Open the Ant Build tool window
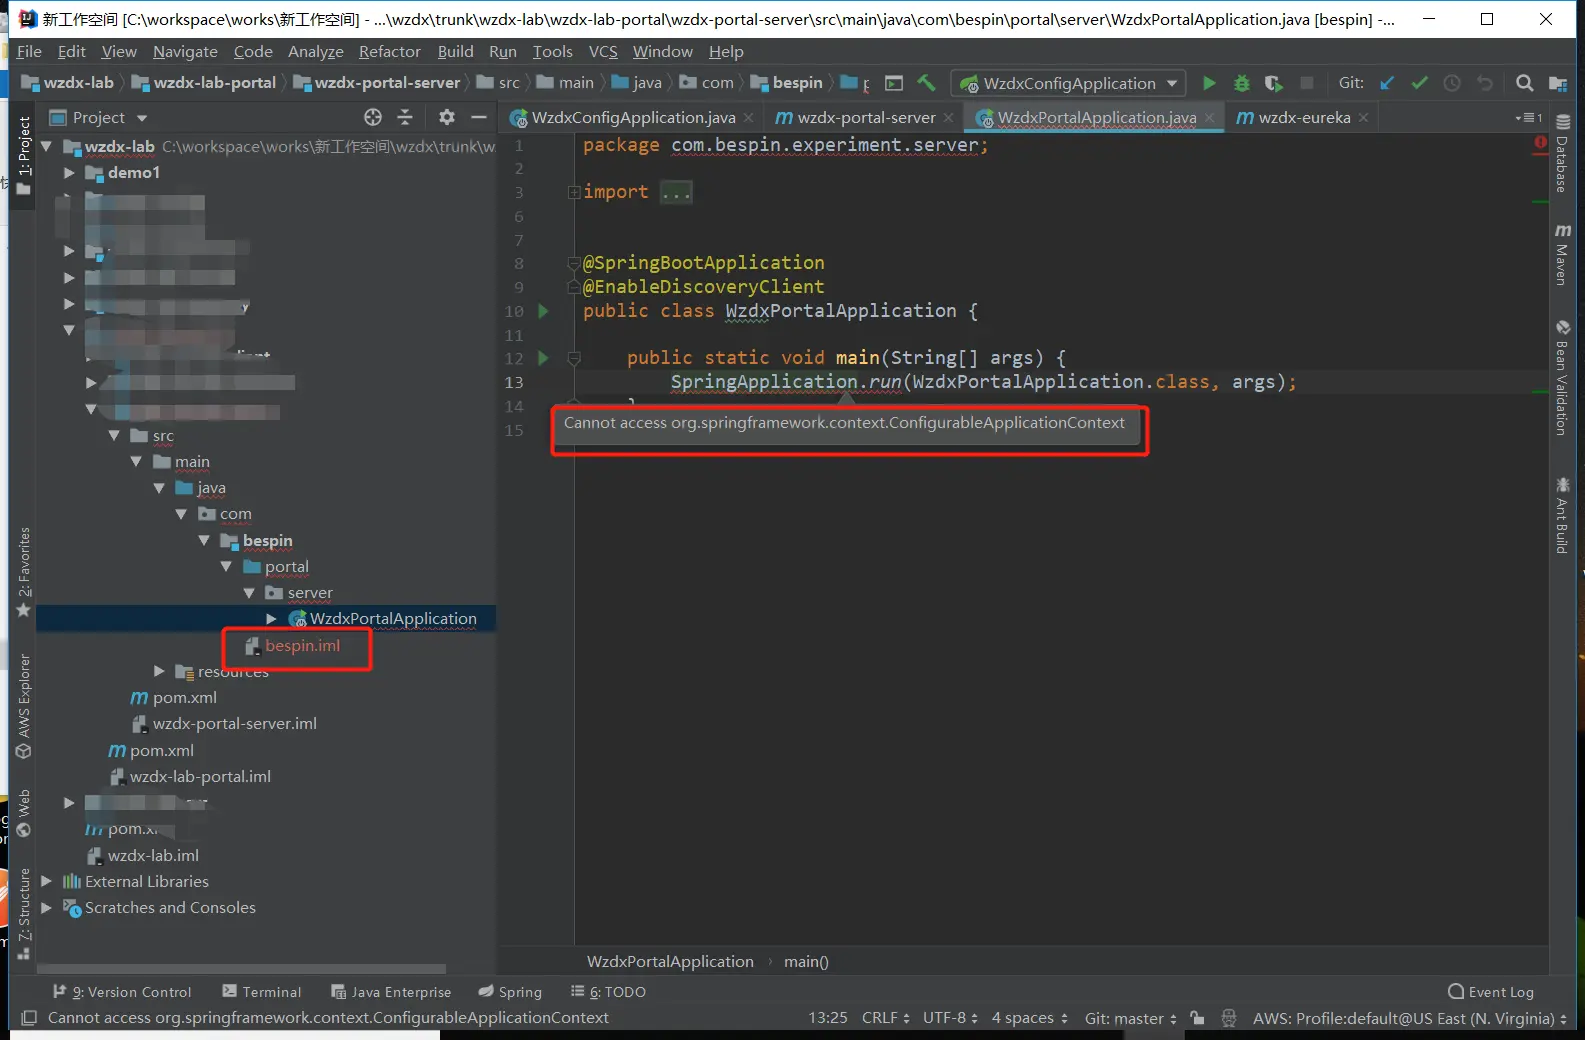The image size is (1585, 1040). [1562, 514]
